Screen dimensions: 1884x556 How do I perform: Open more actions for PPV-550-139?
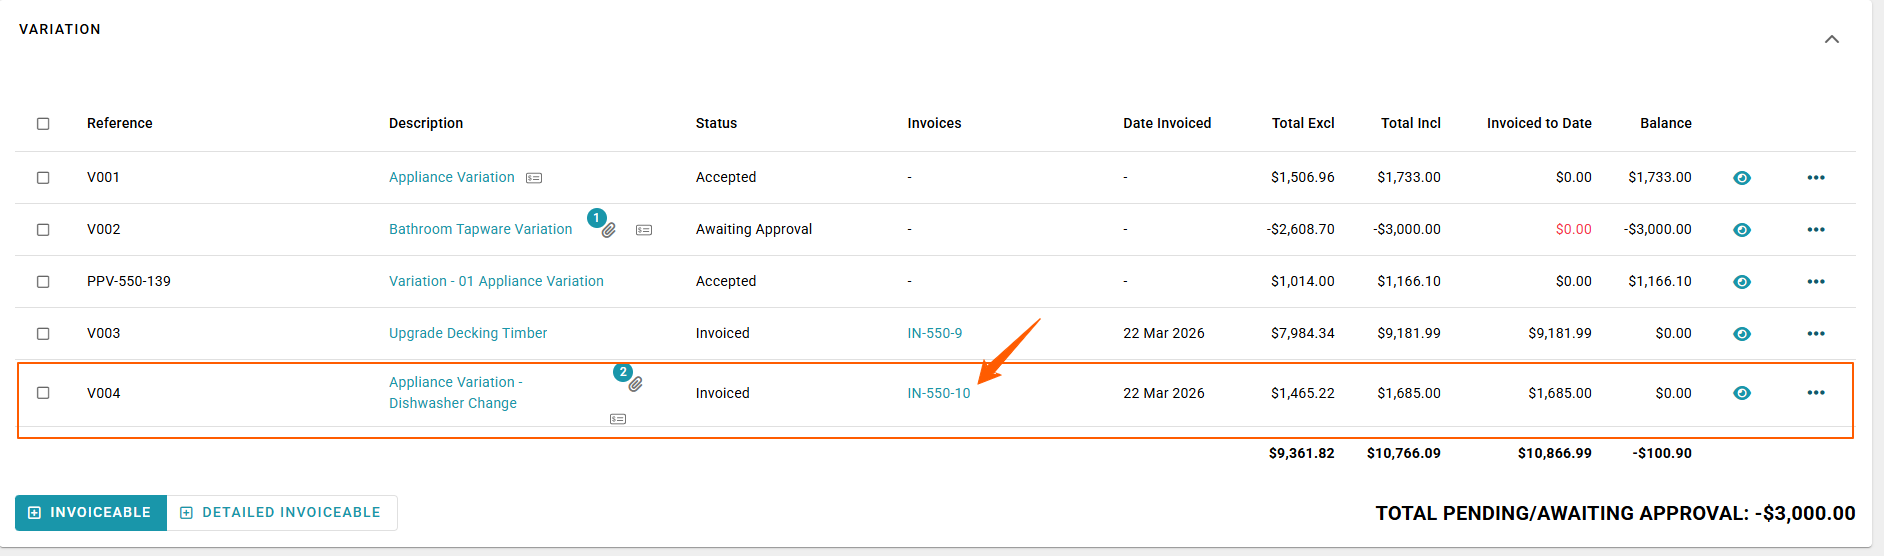[x=1816, y=282]
